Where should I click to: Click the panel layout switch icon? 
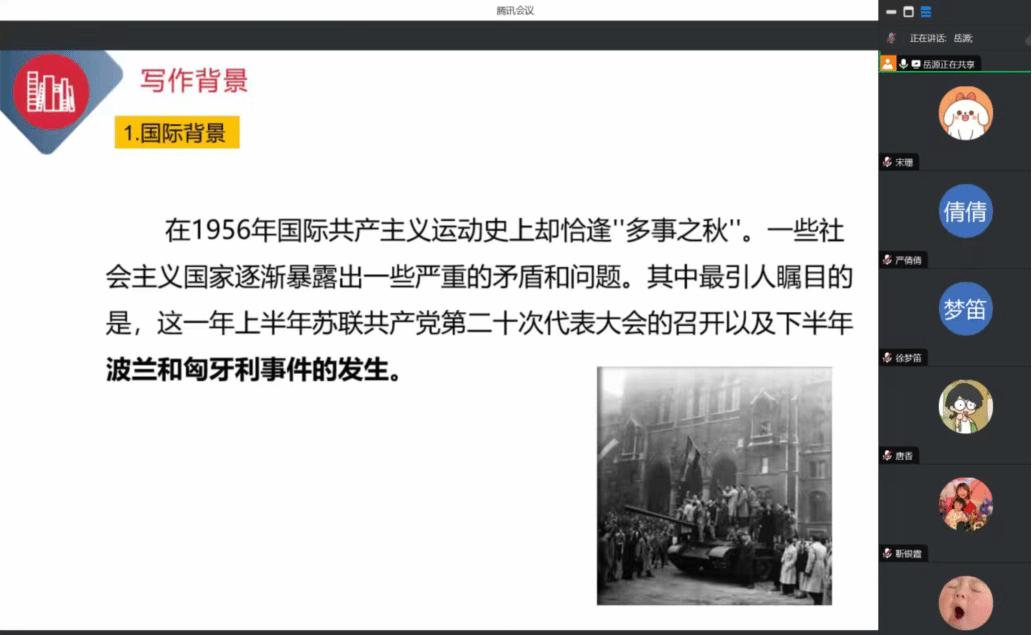[926, 12]
